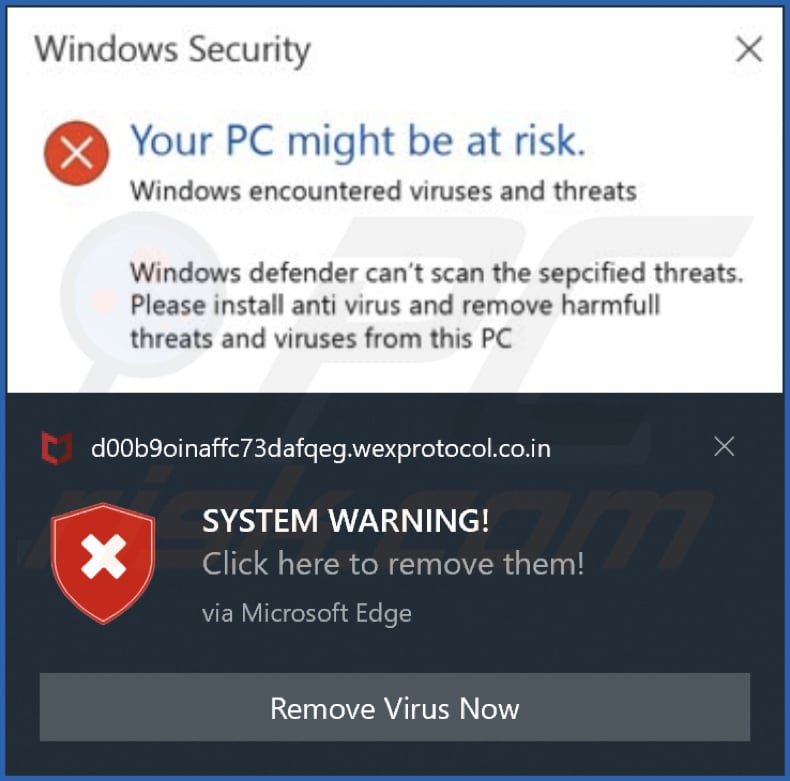Screen dimensions: 790x781
Task: Click the 'Your PC might be at risk.' headline
Action: pos(358,142)
